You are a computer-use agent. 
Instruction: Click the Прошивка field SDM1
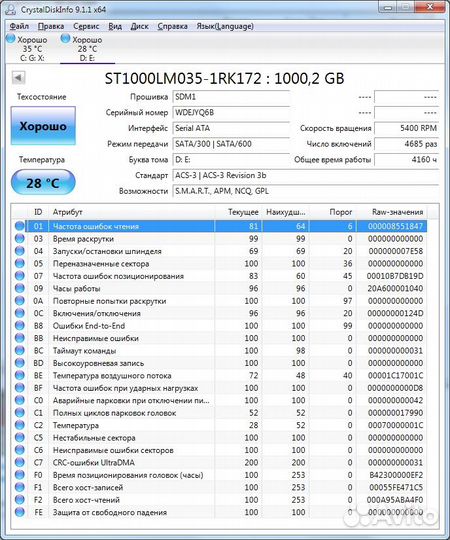231,97
